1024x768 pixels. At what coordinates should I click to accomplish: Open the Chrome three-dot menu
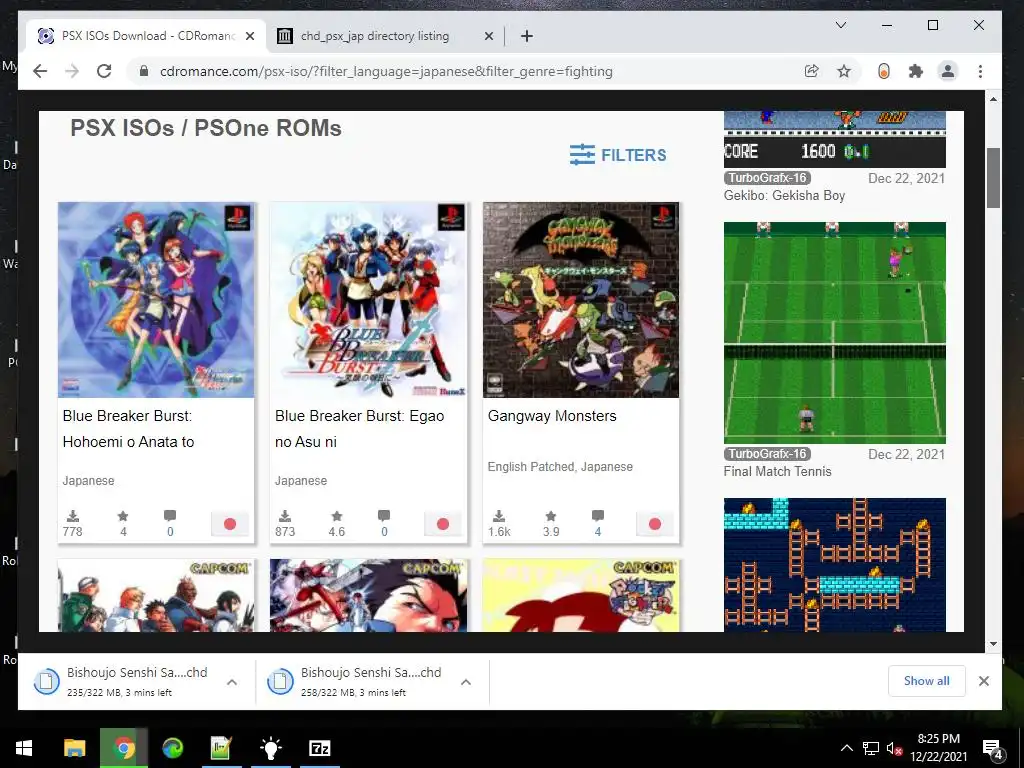click(x=980, y=71)
